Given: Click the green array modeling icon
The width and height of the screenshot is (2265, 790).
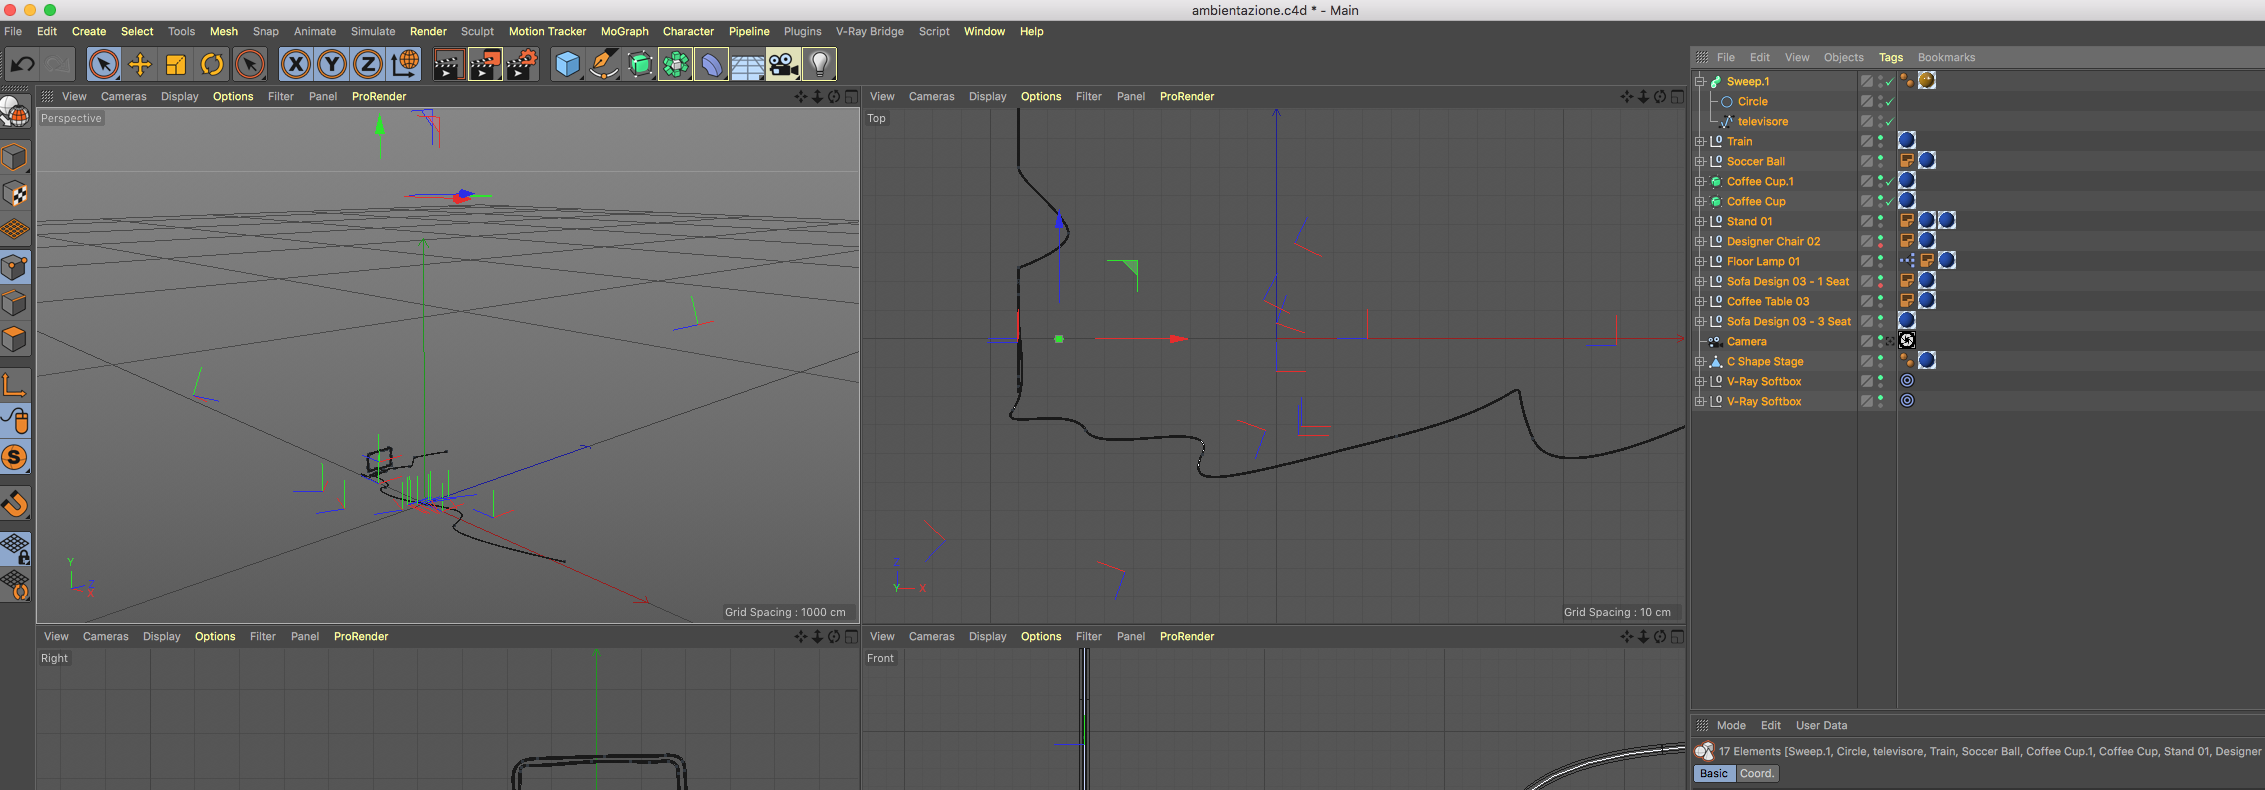Looking at the screenshot, I should (x=676, y=65).
